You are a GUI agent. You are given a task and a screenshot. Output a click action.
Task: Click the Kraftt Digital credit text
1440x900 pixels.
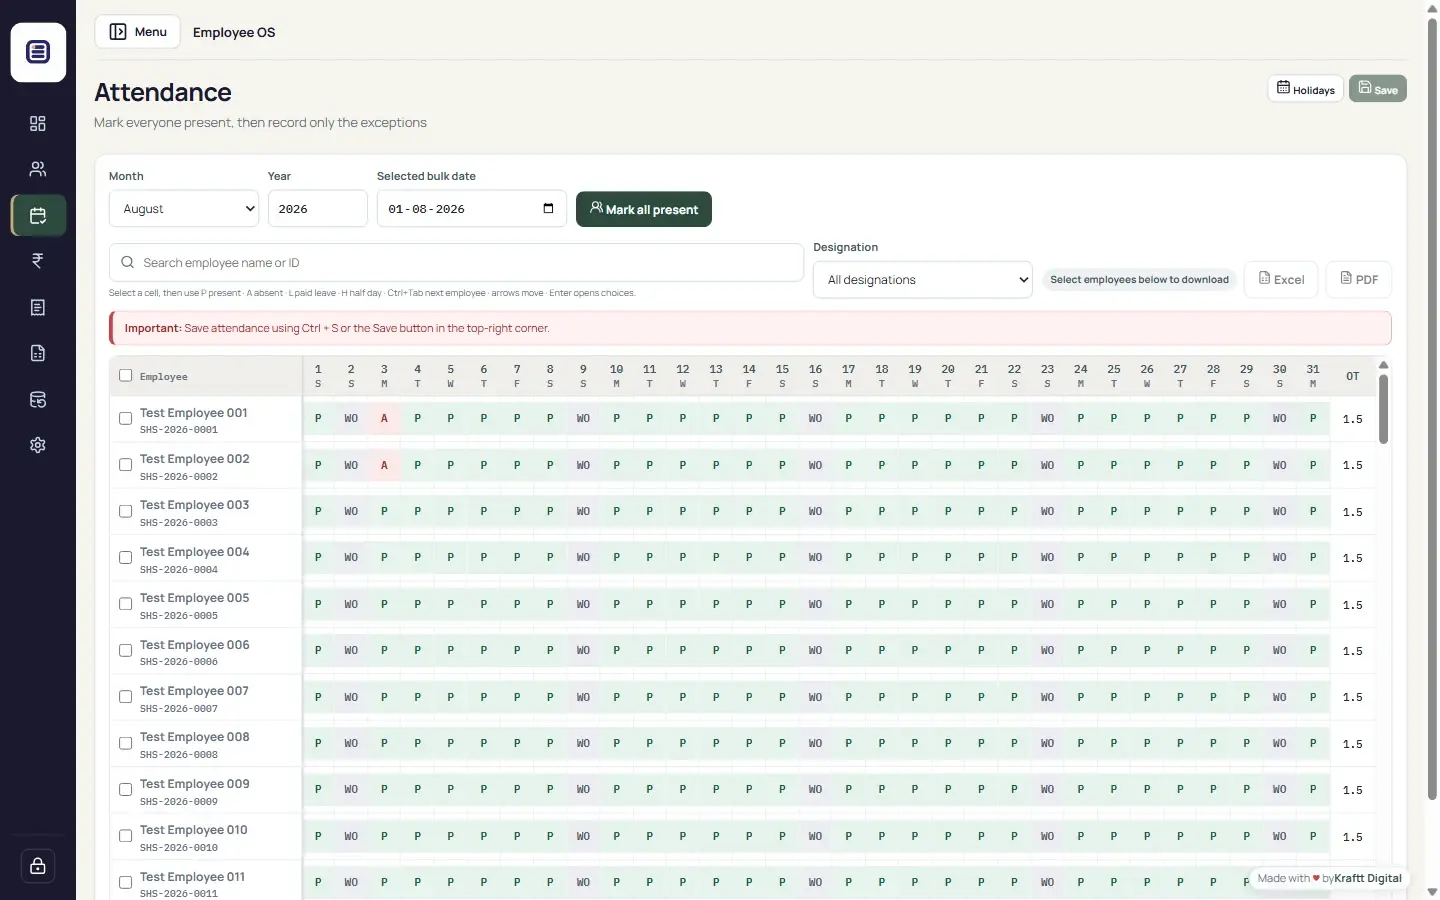click(1367, 878)
